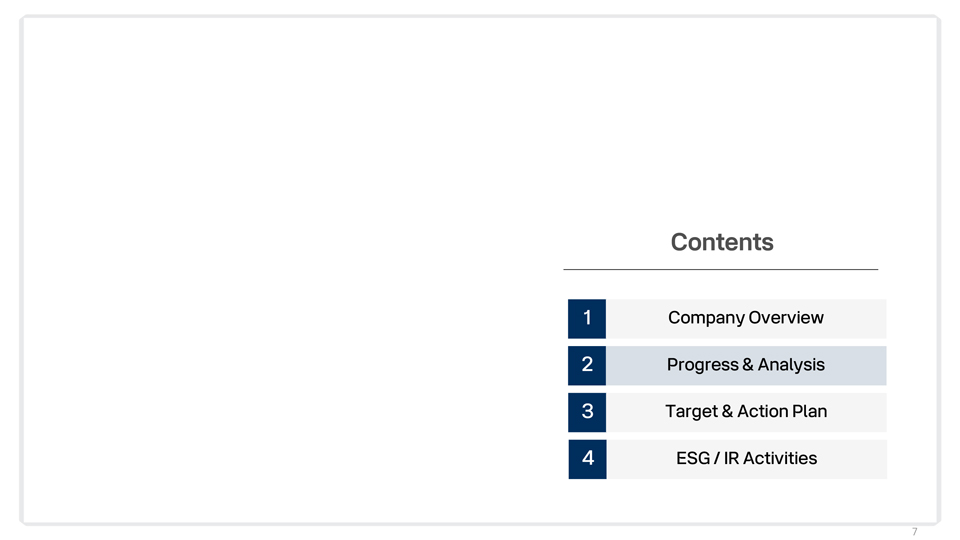The width and height of the screenshot is (960, 540).
Task: Click the word "Analysis" in item 2
Action: (x=791, y=365)
